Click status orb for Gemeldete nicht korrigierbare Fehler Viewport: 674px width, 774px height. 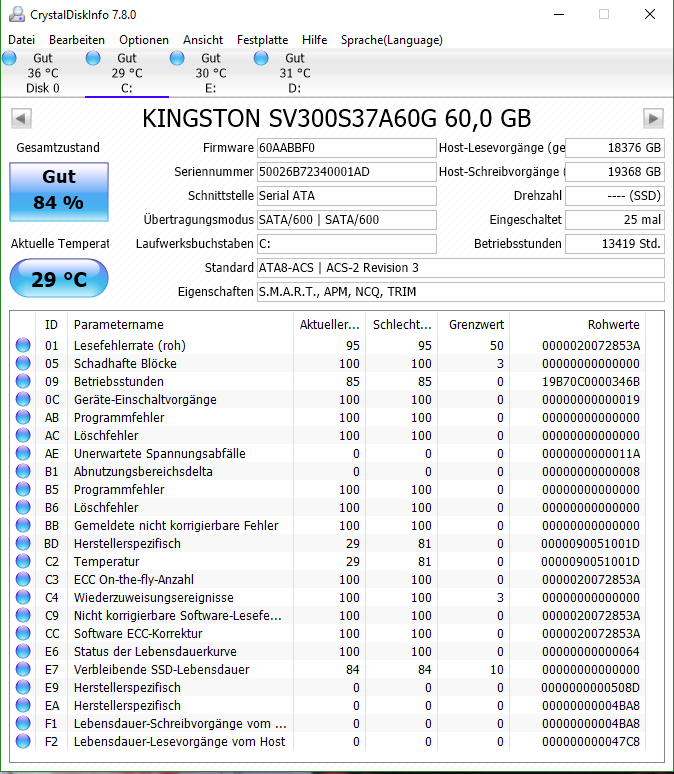coord(23,525)
